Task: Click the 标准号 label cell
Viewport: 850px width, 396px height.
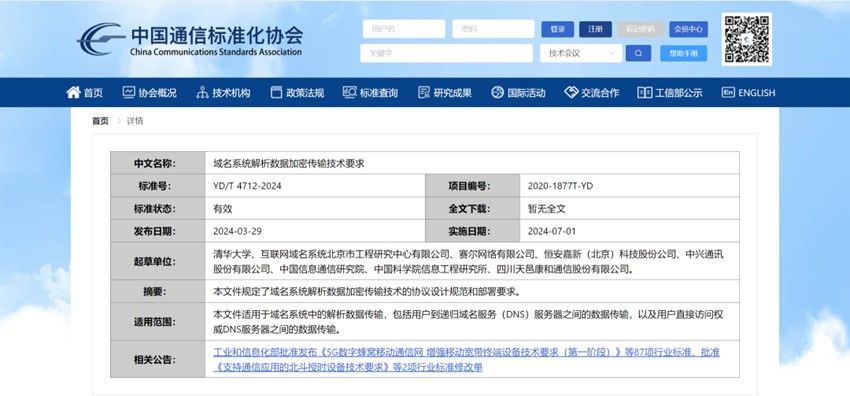Action: 158,186
